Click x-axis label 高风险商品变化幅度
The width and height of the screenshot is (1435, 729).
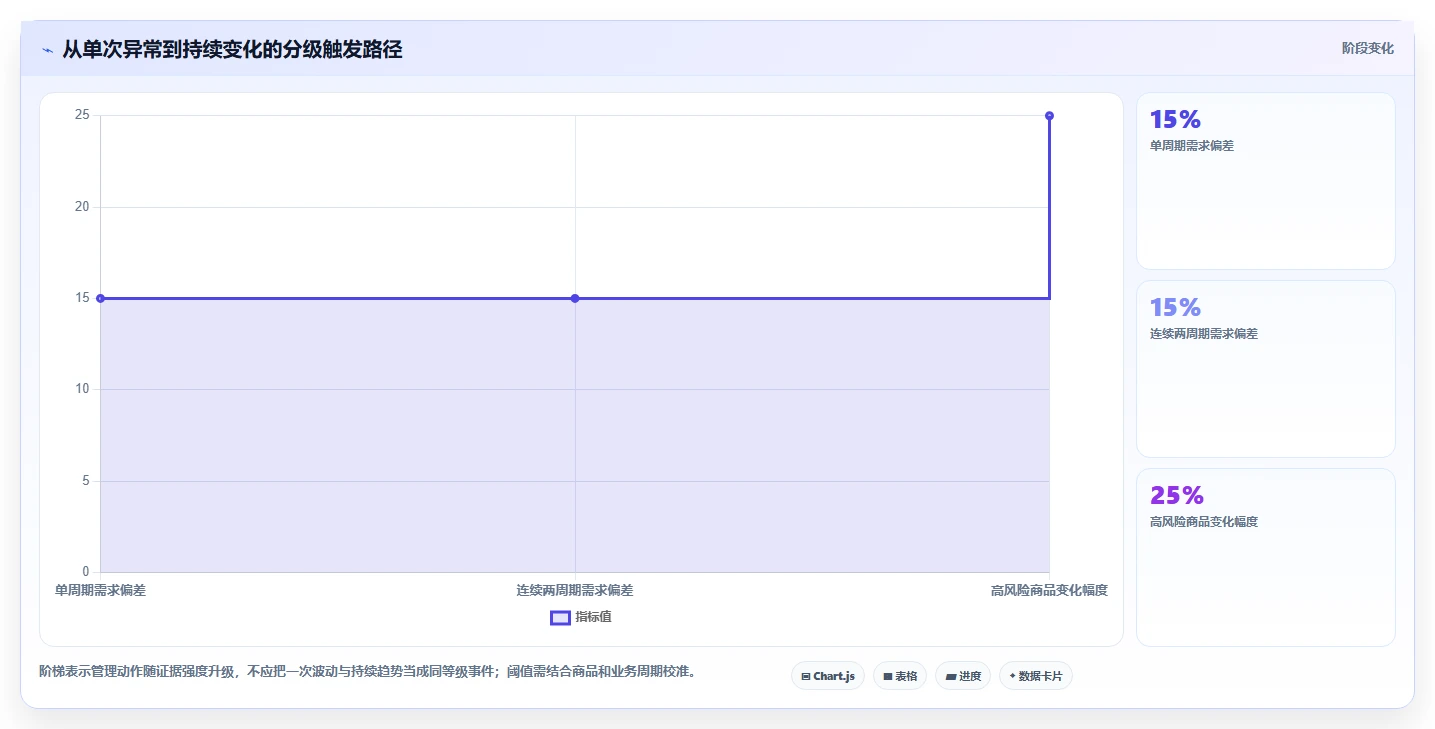tap(1049, 591)
